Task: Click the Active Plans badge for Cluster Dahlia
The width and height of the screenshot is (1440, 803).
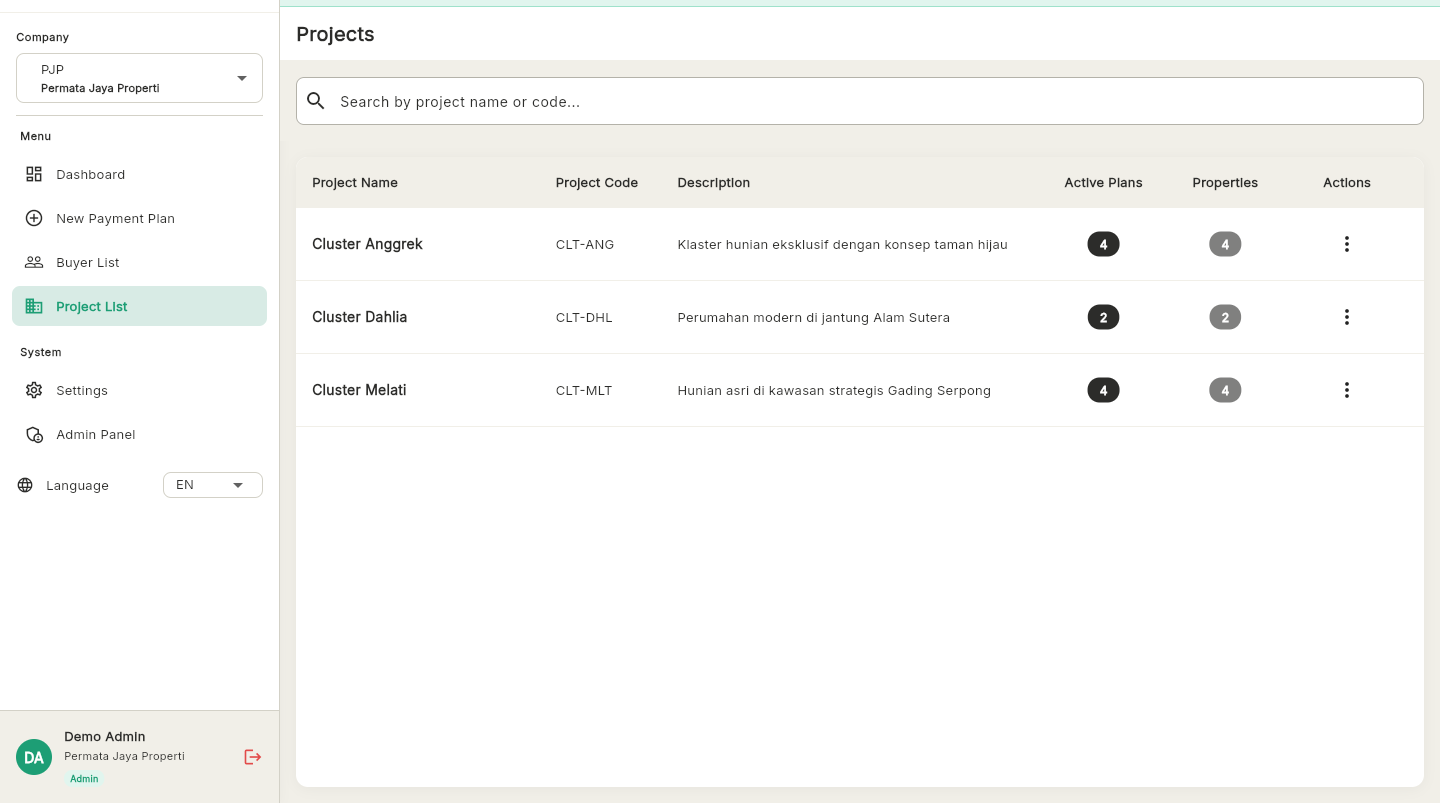Action: tap(1103, 317)
